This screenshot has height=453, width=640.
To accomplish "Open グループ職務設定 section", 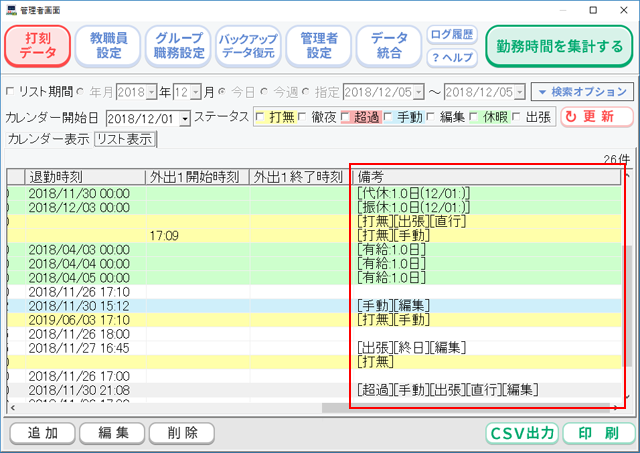I will click(178, 46).
